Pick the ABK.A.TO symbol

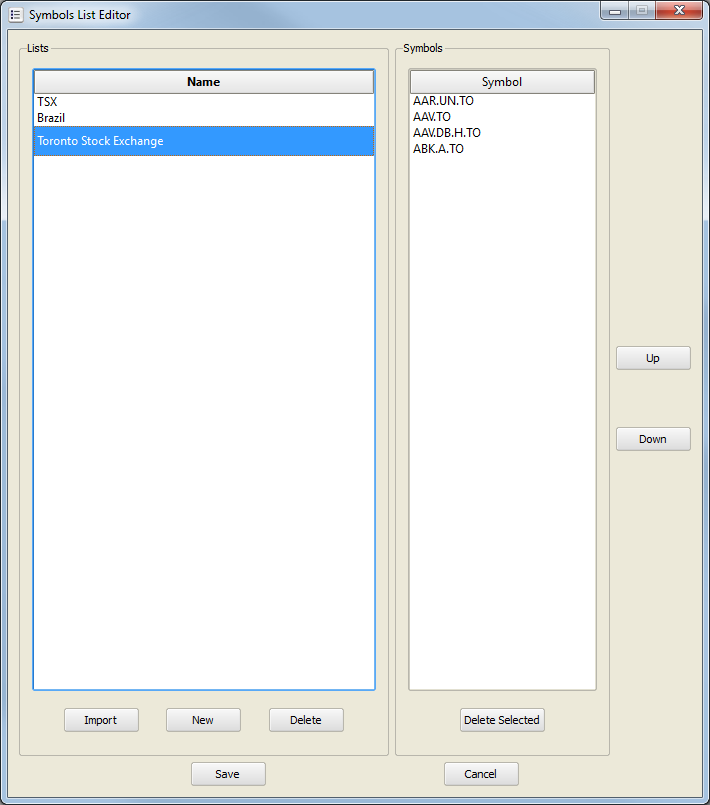[x=438, y=149]
